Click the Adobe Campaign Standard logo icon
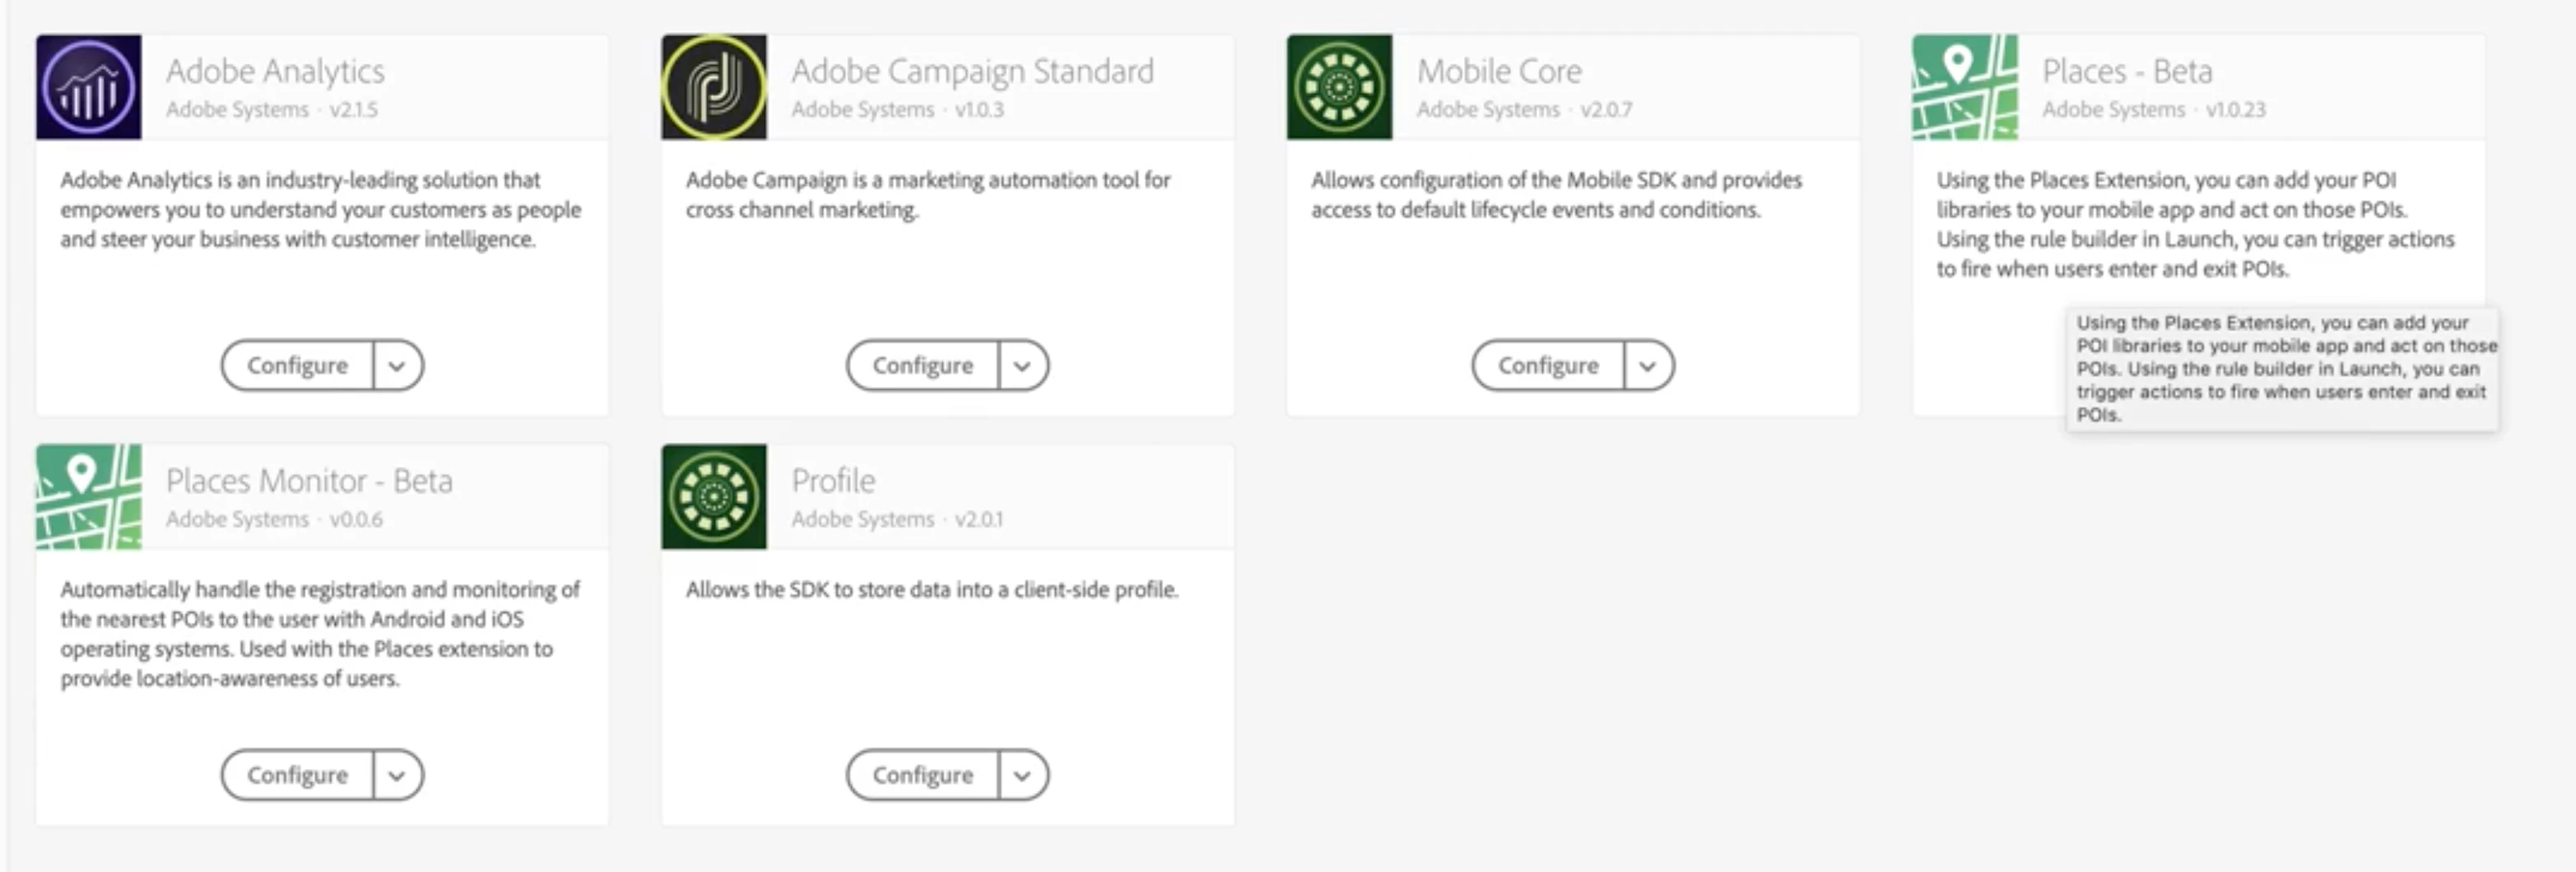Screen dimensions: 2576x872 (714, 87)
